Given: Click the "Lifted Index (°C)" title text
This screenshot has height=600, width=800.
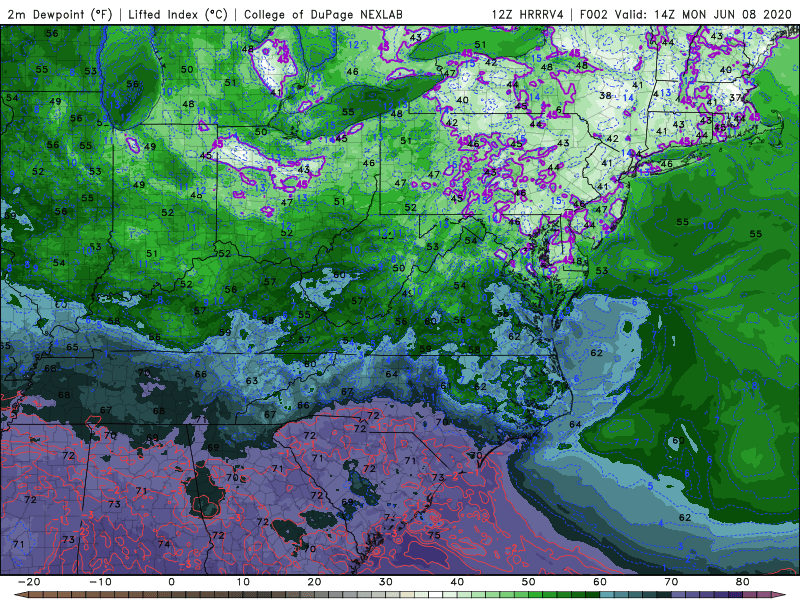Looking at the screenshot, I should coord(178,14).
